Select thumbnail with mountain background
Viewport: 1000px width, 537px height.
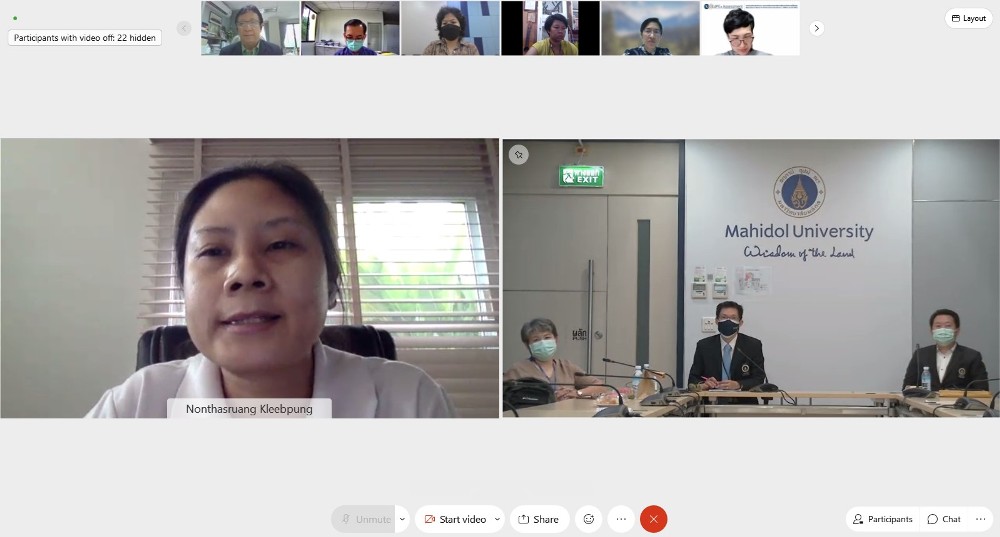651,28
